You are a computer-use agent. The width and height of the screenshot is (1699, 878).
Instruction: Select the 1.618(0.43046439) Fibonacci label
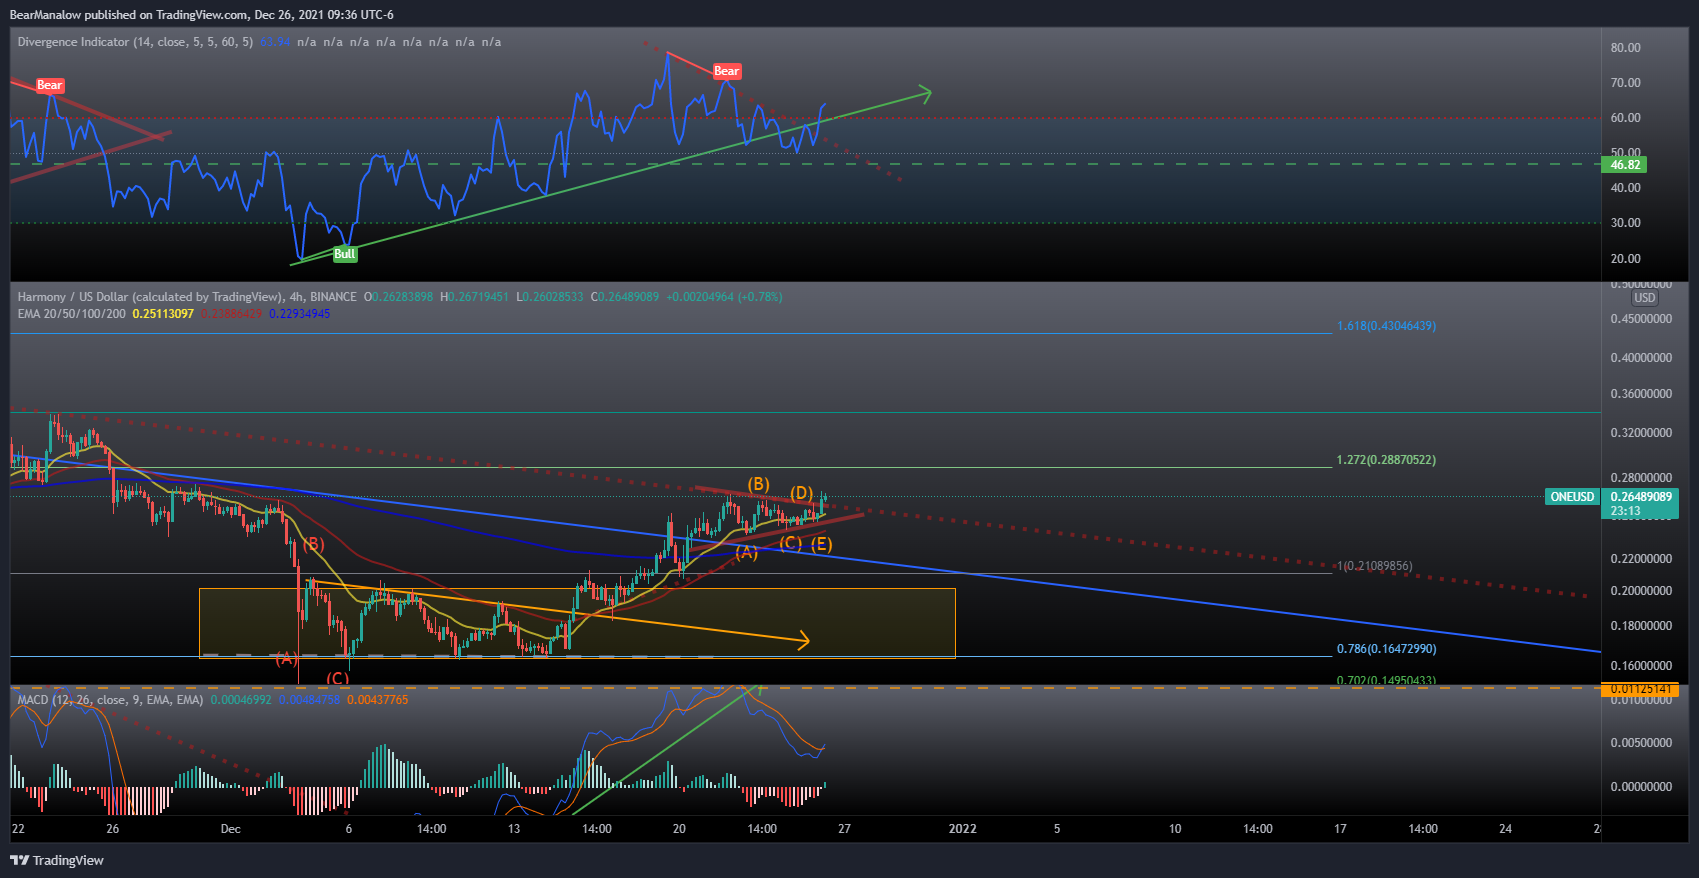coord(1386,326)
